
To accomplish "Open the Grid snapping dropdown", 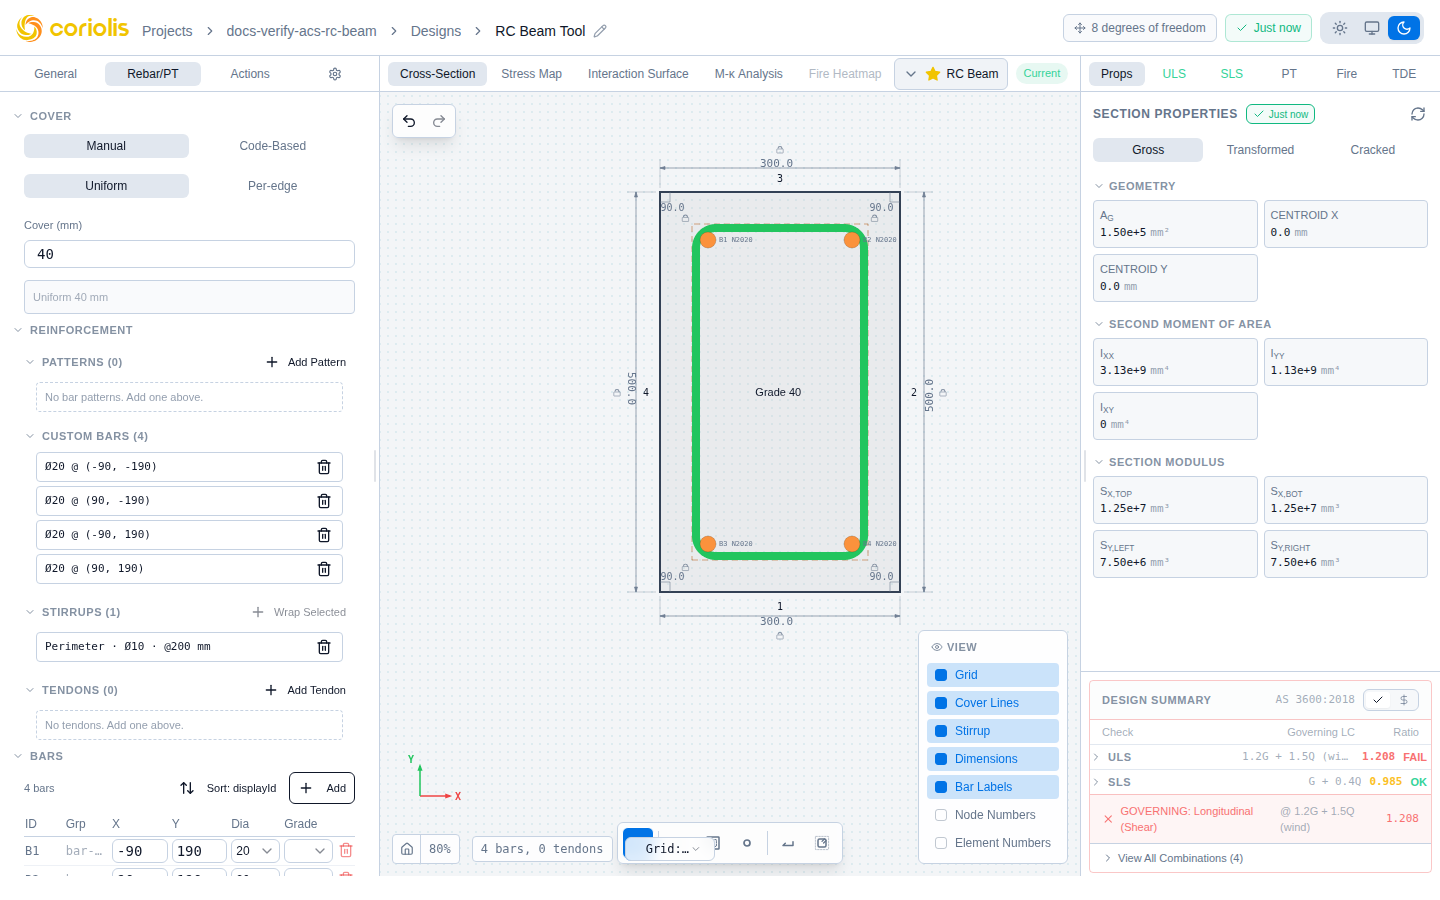I will tap(670, 849).
